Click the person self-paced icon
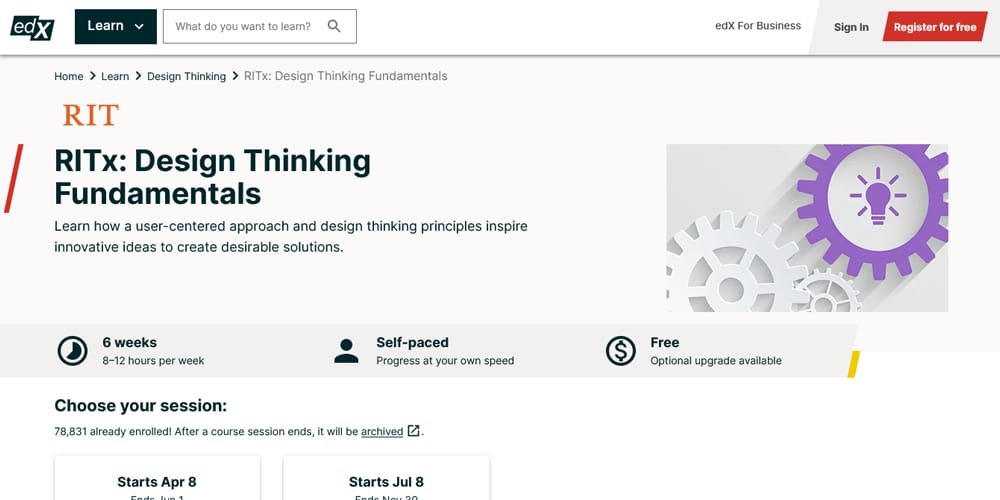Viewport: 1000px width, 500px height. [346, 351]
